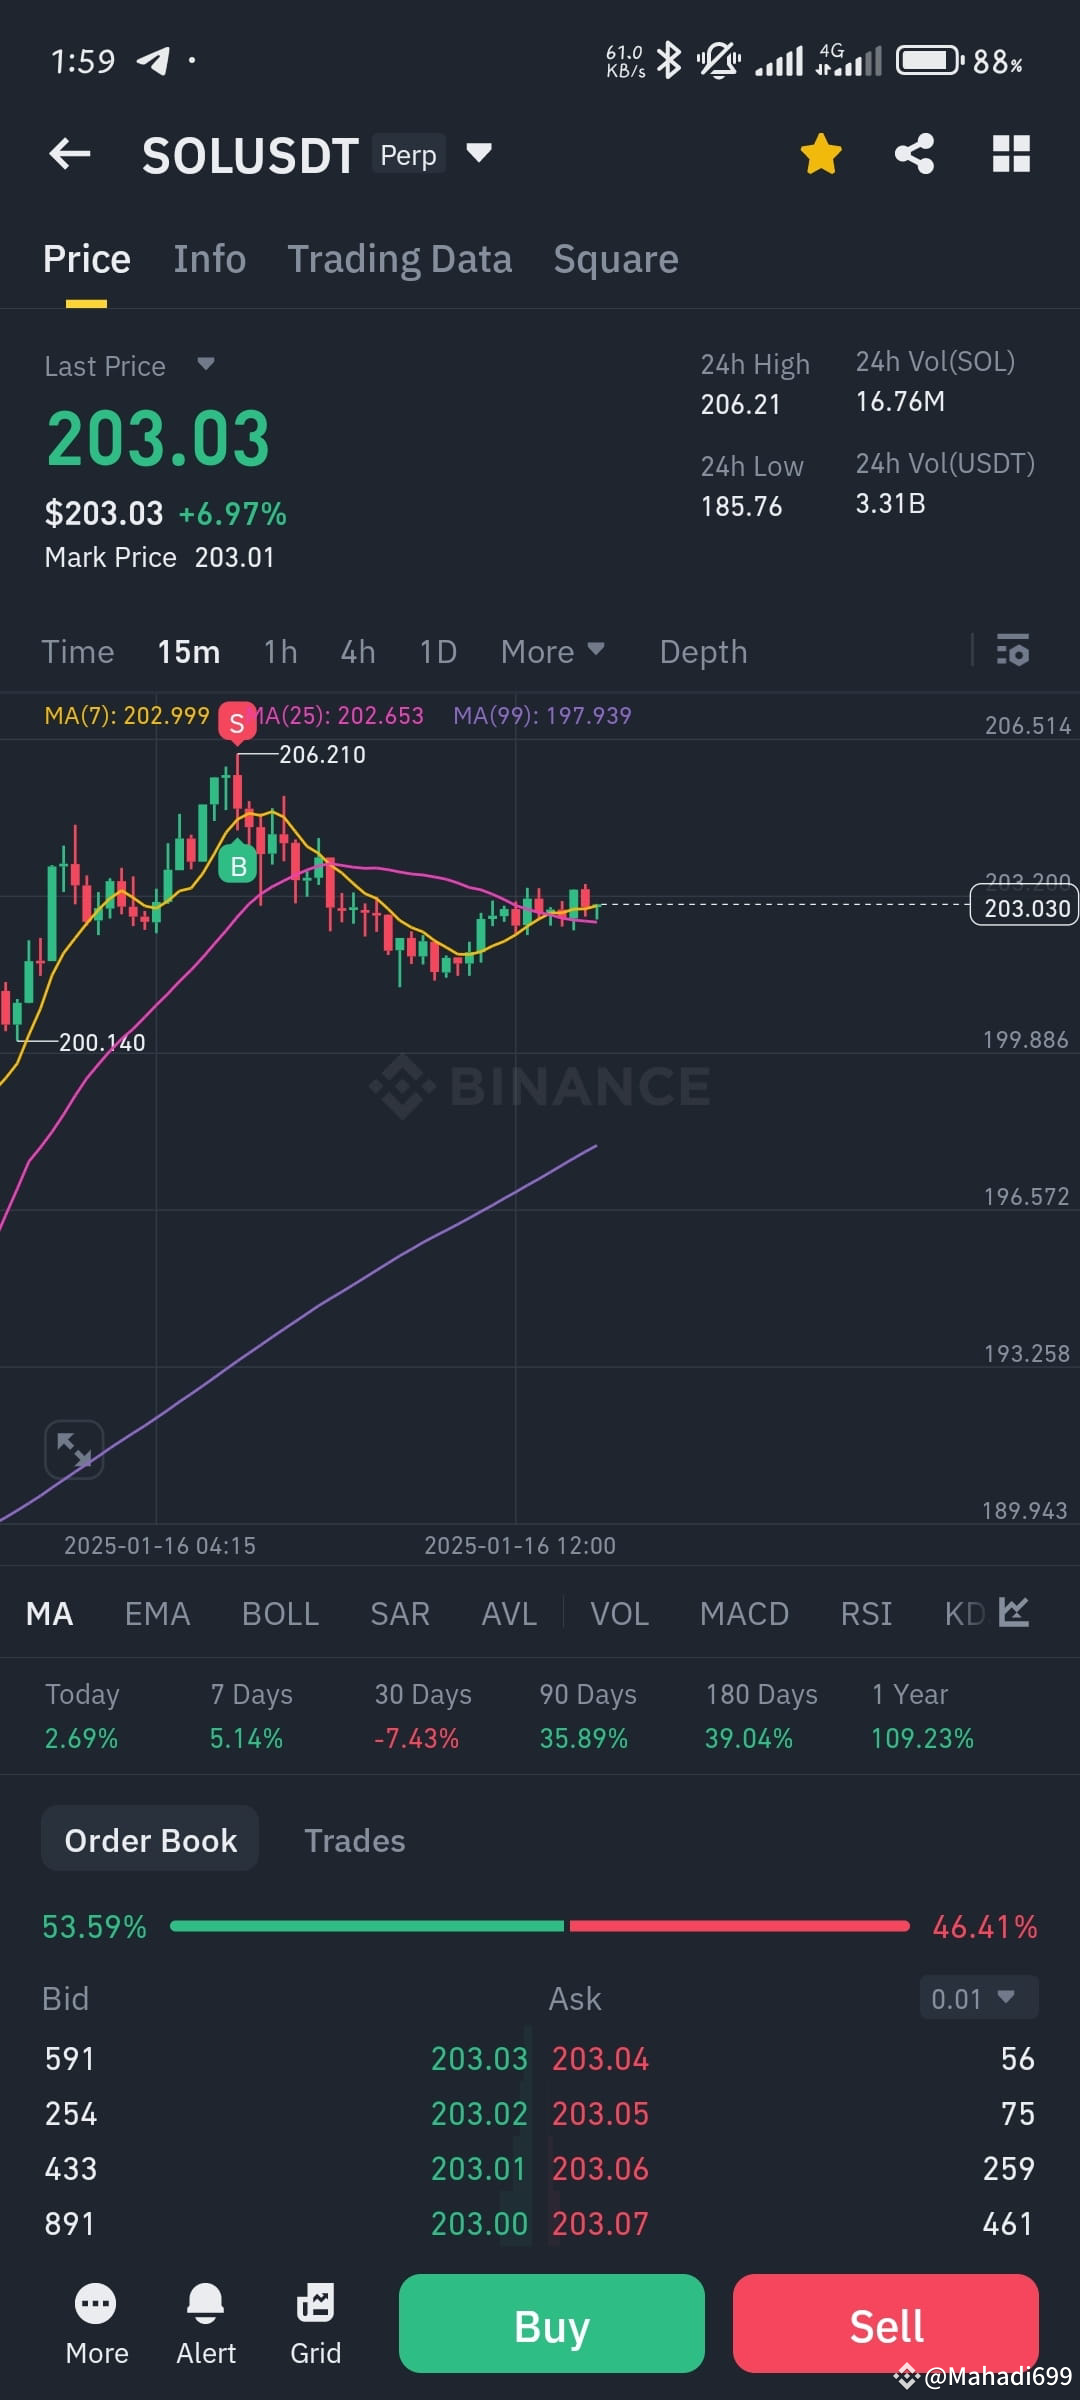Tap bid price 203.00
The width and height of the screenshot is (1080, 2400).
coord(479,2223)
